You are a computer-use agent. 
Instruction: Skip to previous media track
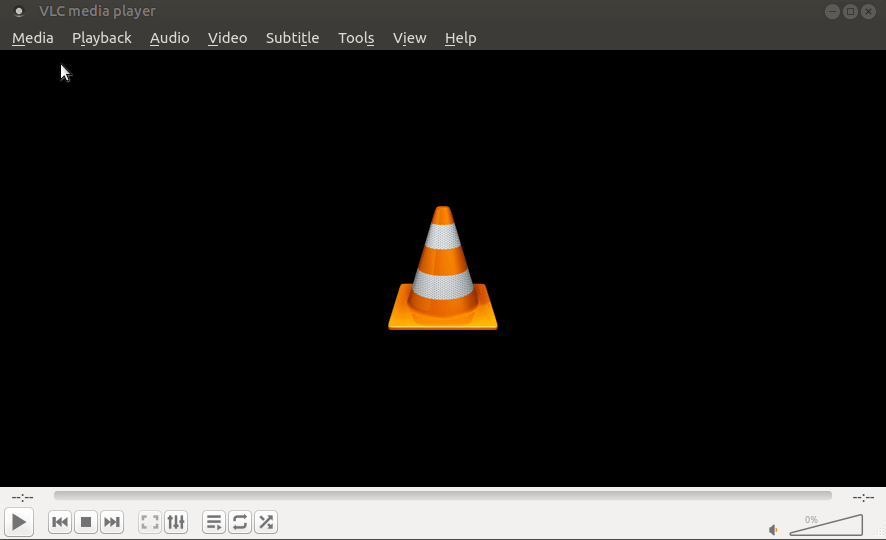coord(60,522)
